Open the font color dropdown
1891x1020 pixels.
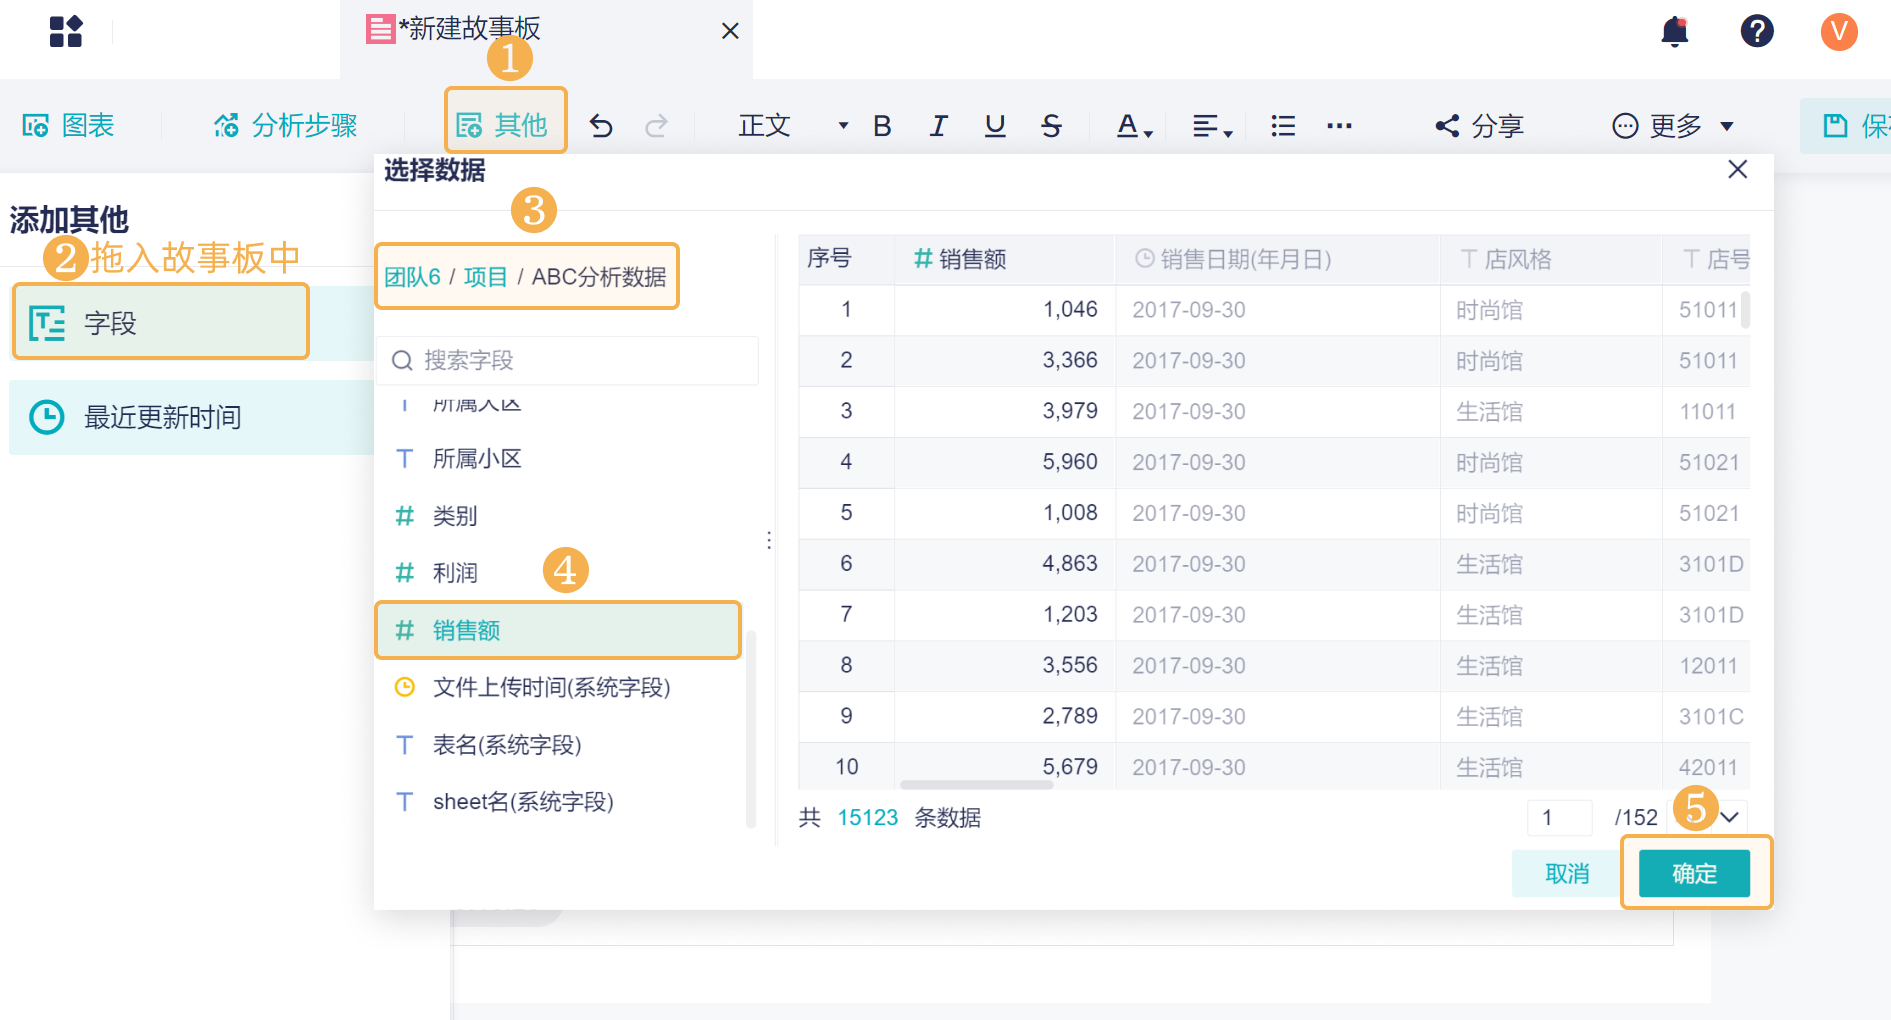tap(1134, 126)
